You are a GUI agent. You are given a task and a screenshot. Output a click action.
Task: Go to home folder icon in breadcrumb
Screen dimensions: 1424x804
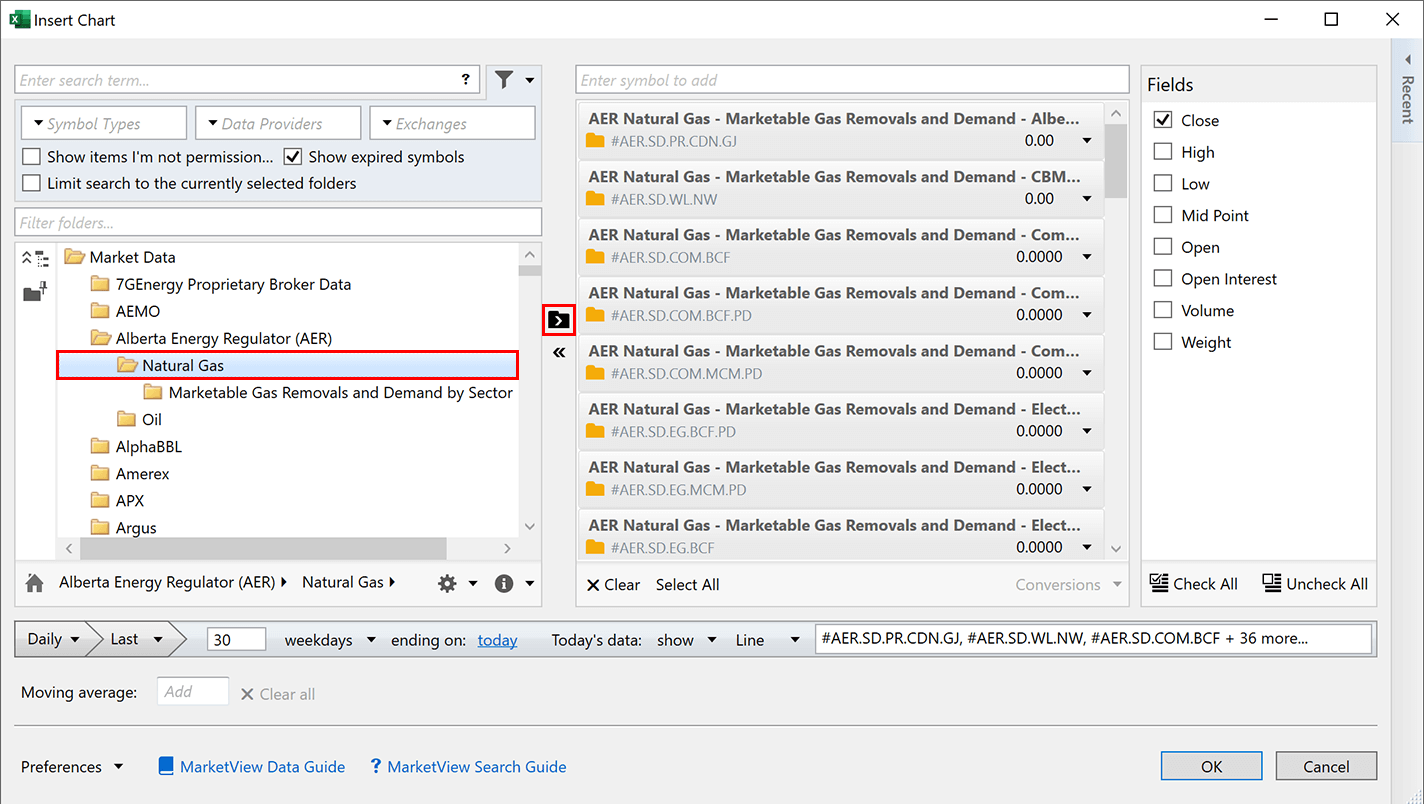click(x=35, y=583)
